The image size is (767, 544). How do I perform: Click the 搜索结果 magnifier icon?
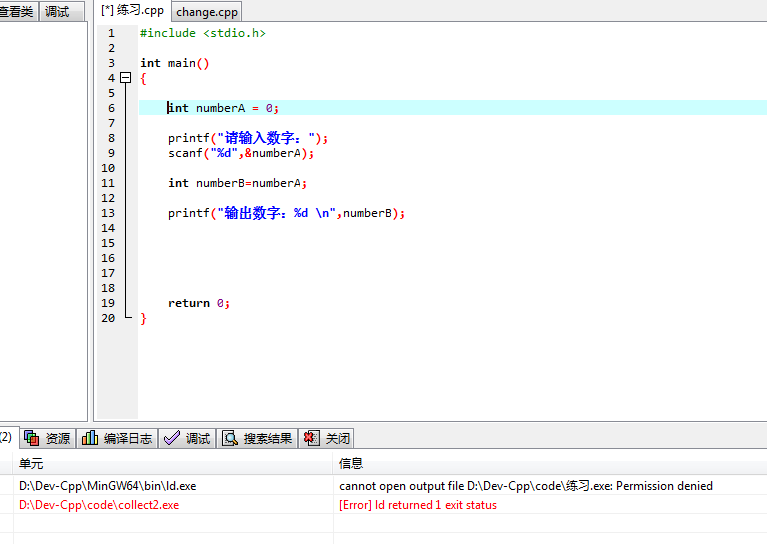[229, 438]
